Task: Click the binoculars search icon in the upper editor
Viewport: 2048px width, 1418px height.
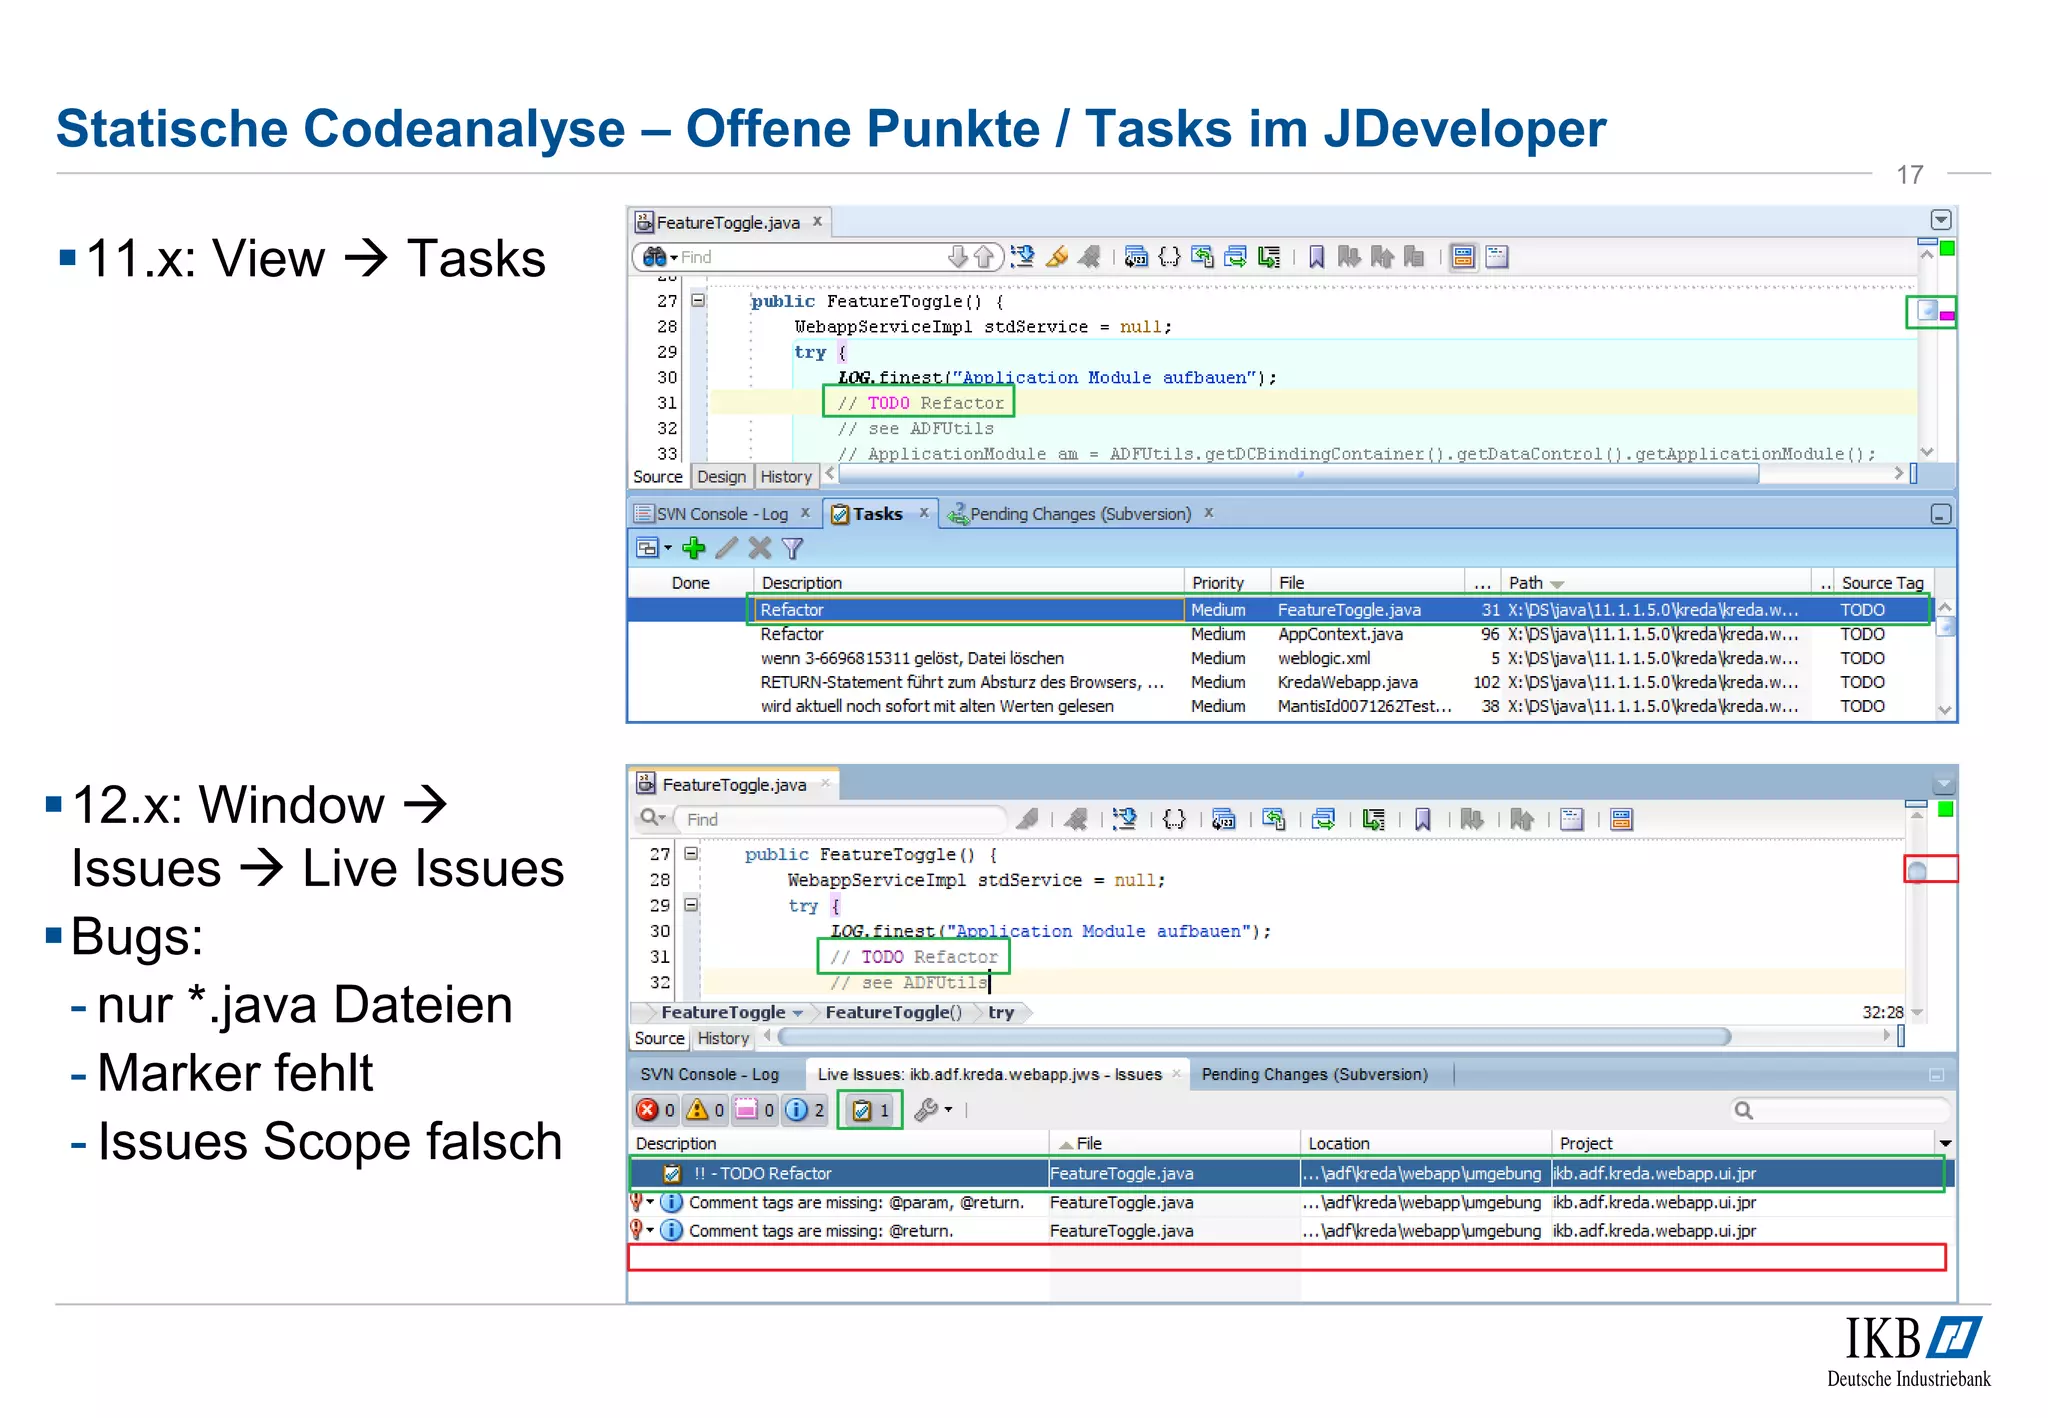Action: 654,257
